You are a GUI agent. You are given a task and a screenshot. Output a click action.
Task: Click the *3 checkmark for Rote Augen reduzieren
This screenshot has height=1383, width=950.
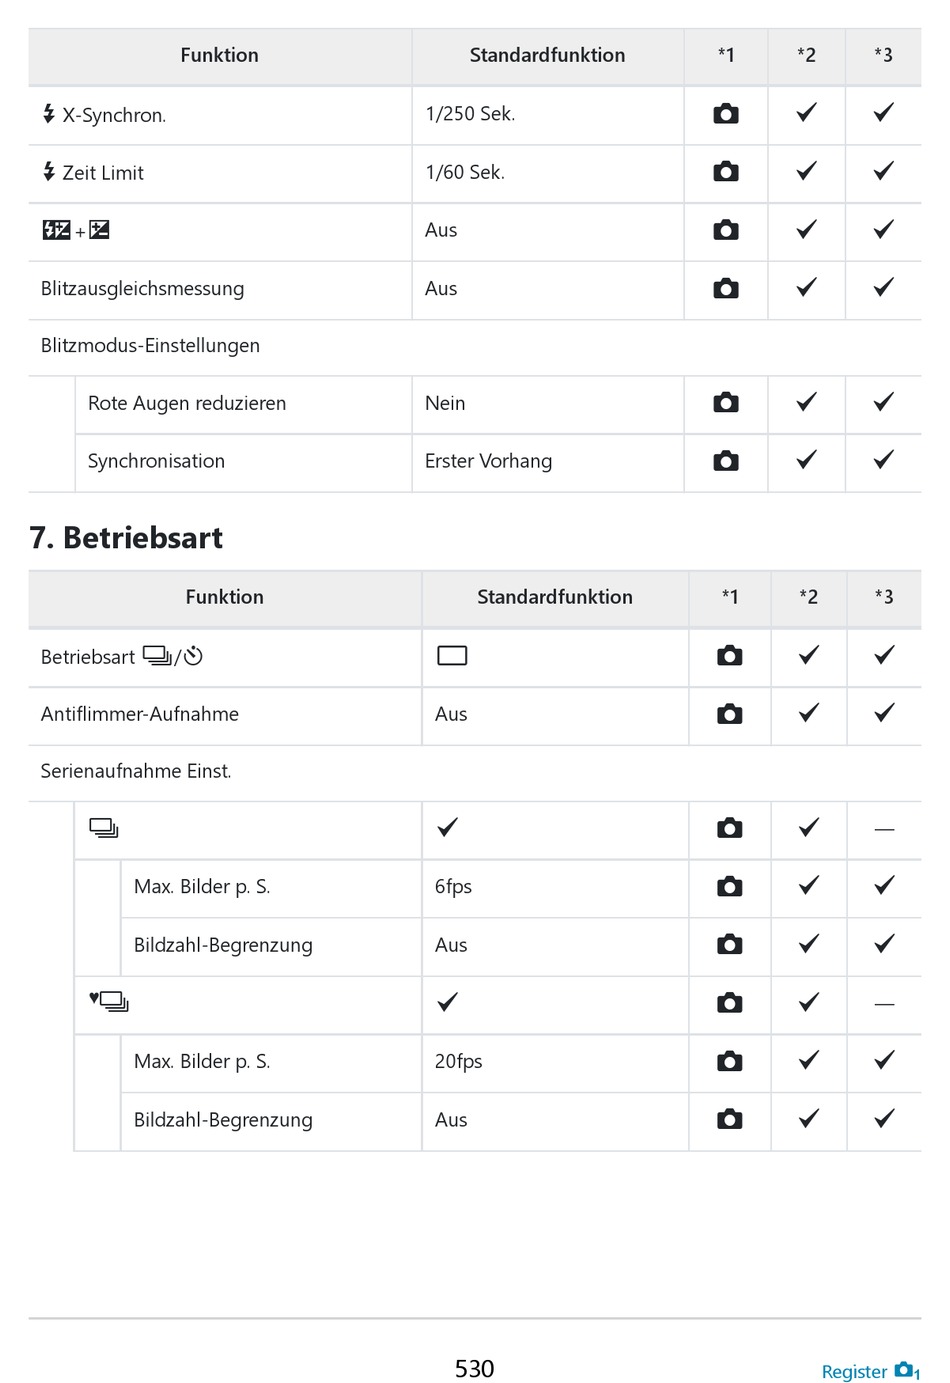[883, 403]
